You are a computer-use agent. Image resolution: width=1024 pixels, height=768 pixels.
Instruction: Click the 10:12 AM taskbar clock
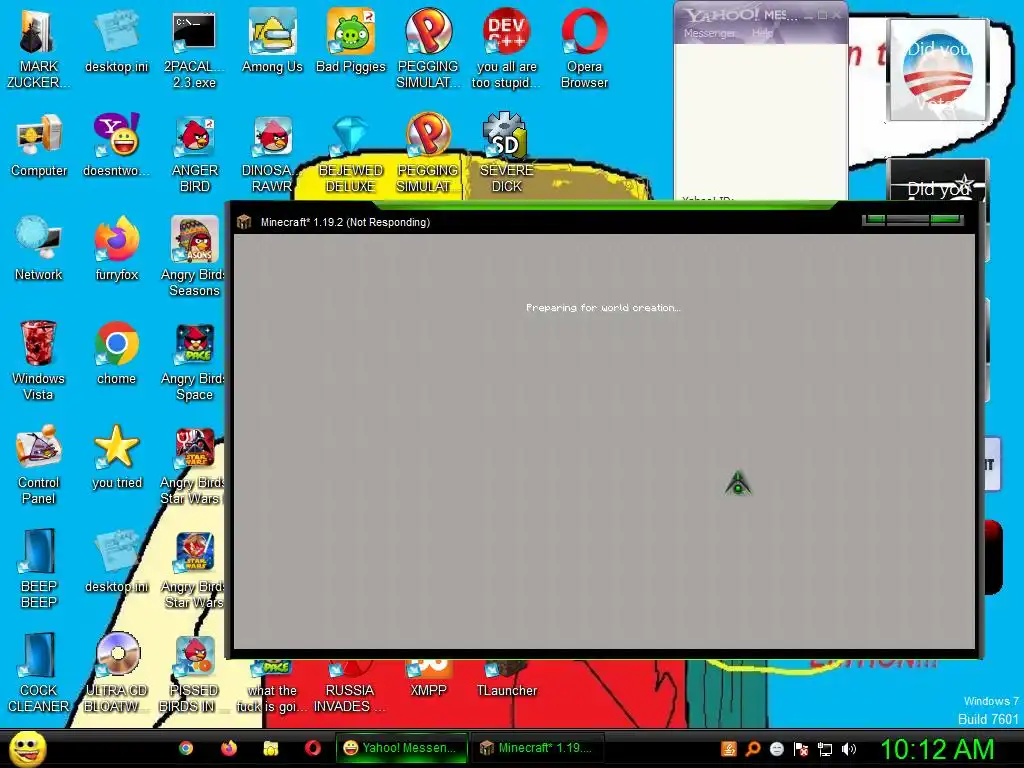(937, 749)
